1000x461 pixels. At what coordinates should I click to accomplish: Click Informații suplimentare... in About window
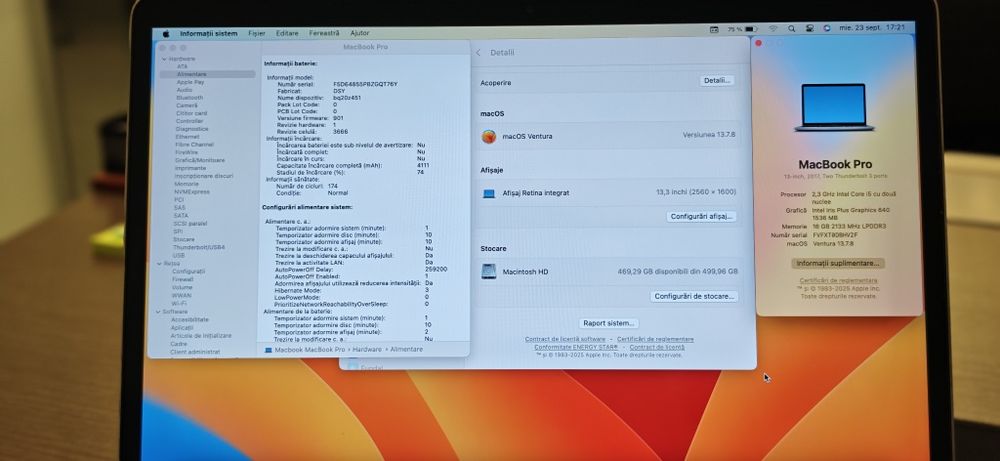[838, 263]
